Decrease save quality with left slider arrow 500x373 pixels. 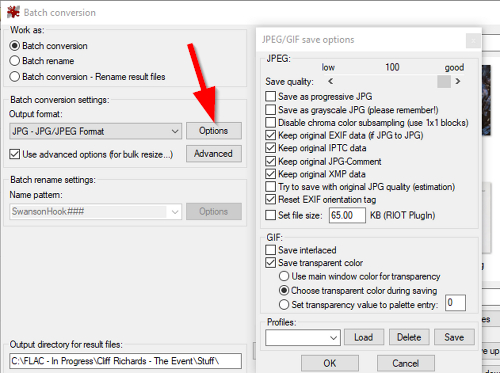[x=330, y=81]
